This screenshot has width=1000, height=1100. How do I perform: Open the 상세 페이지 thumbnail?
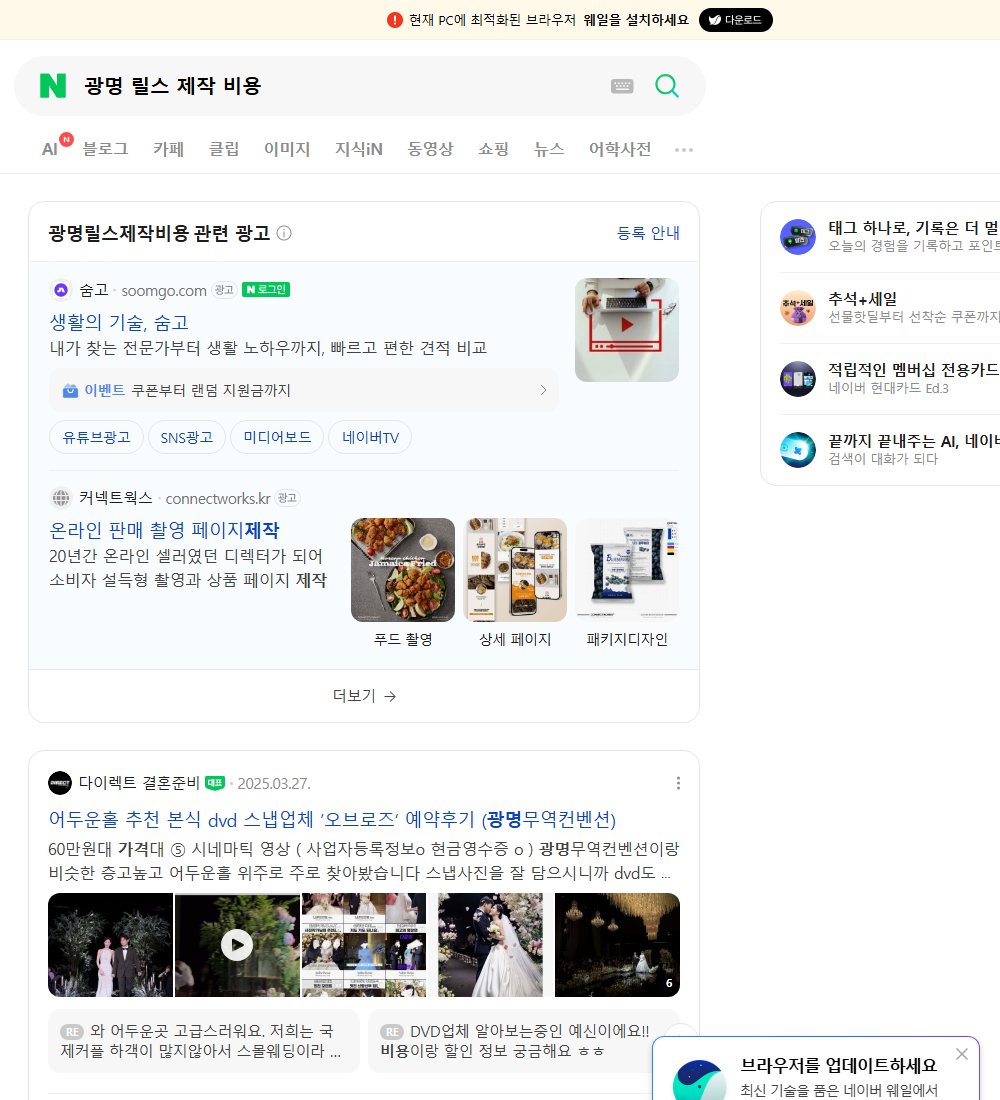click(x=515, y=570)
